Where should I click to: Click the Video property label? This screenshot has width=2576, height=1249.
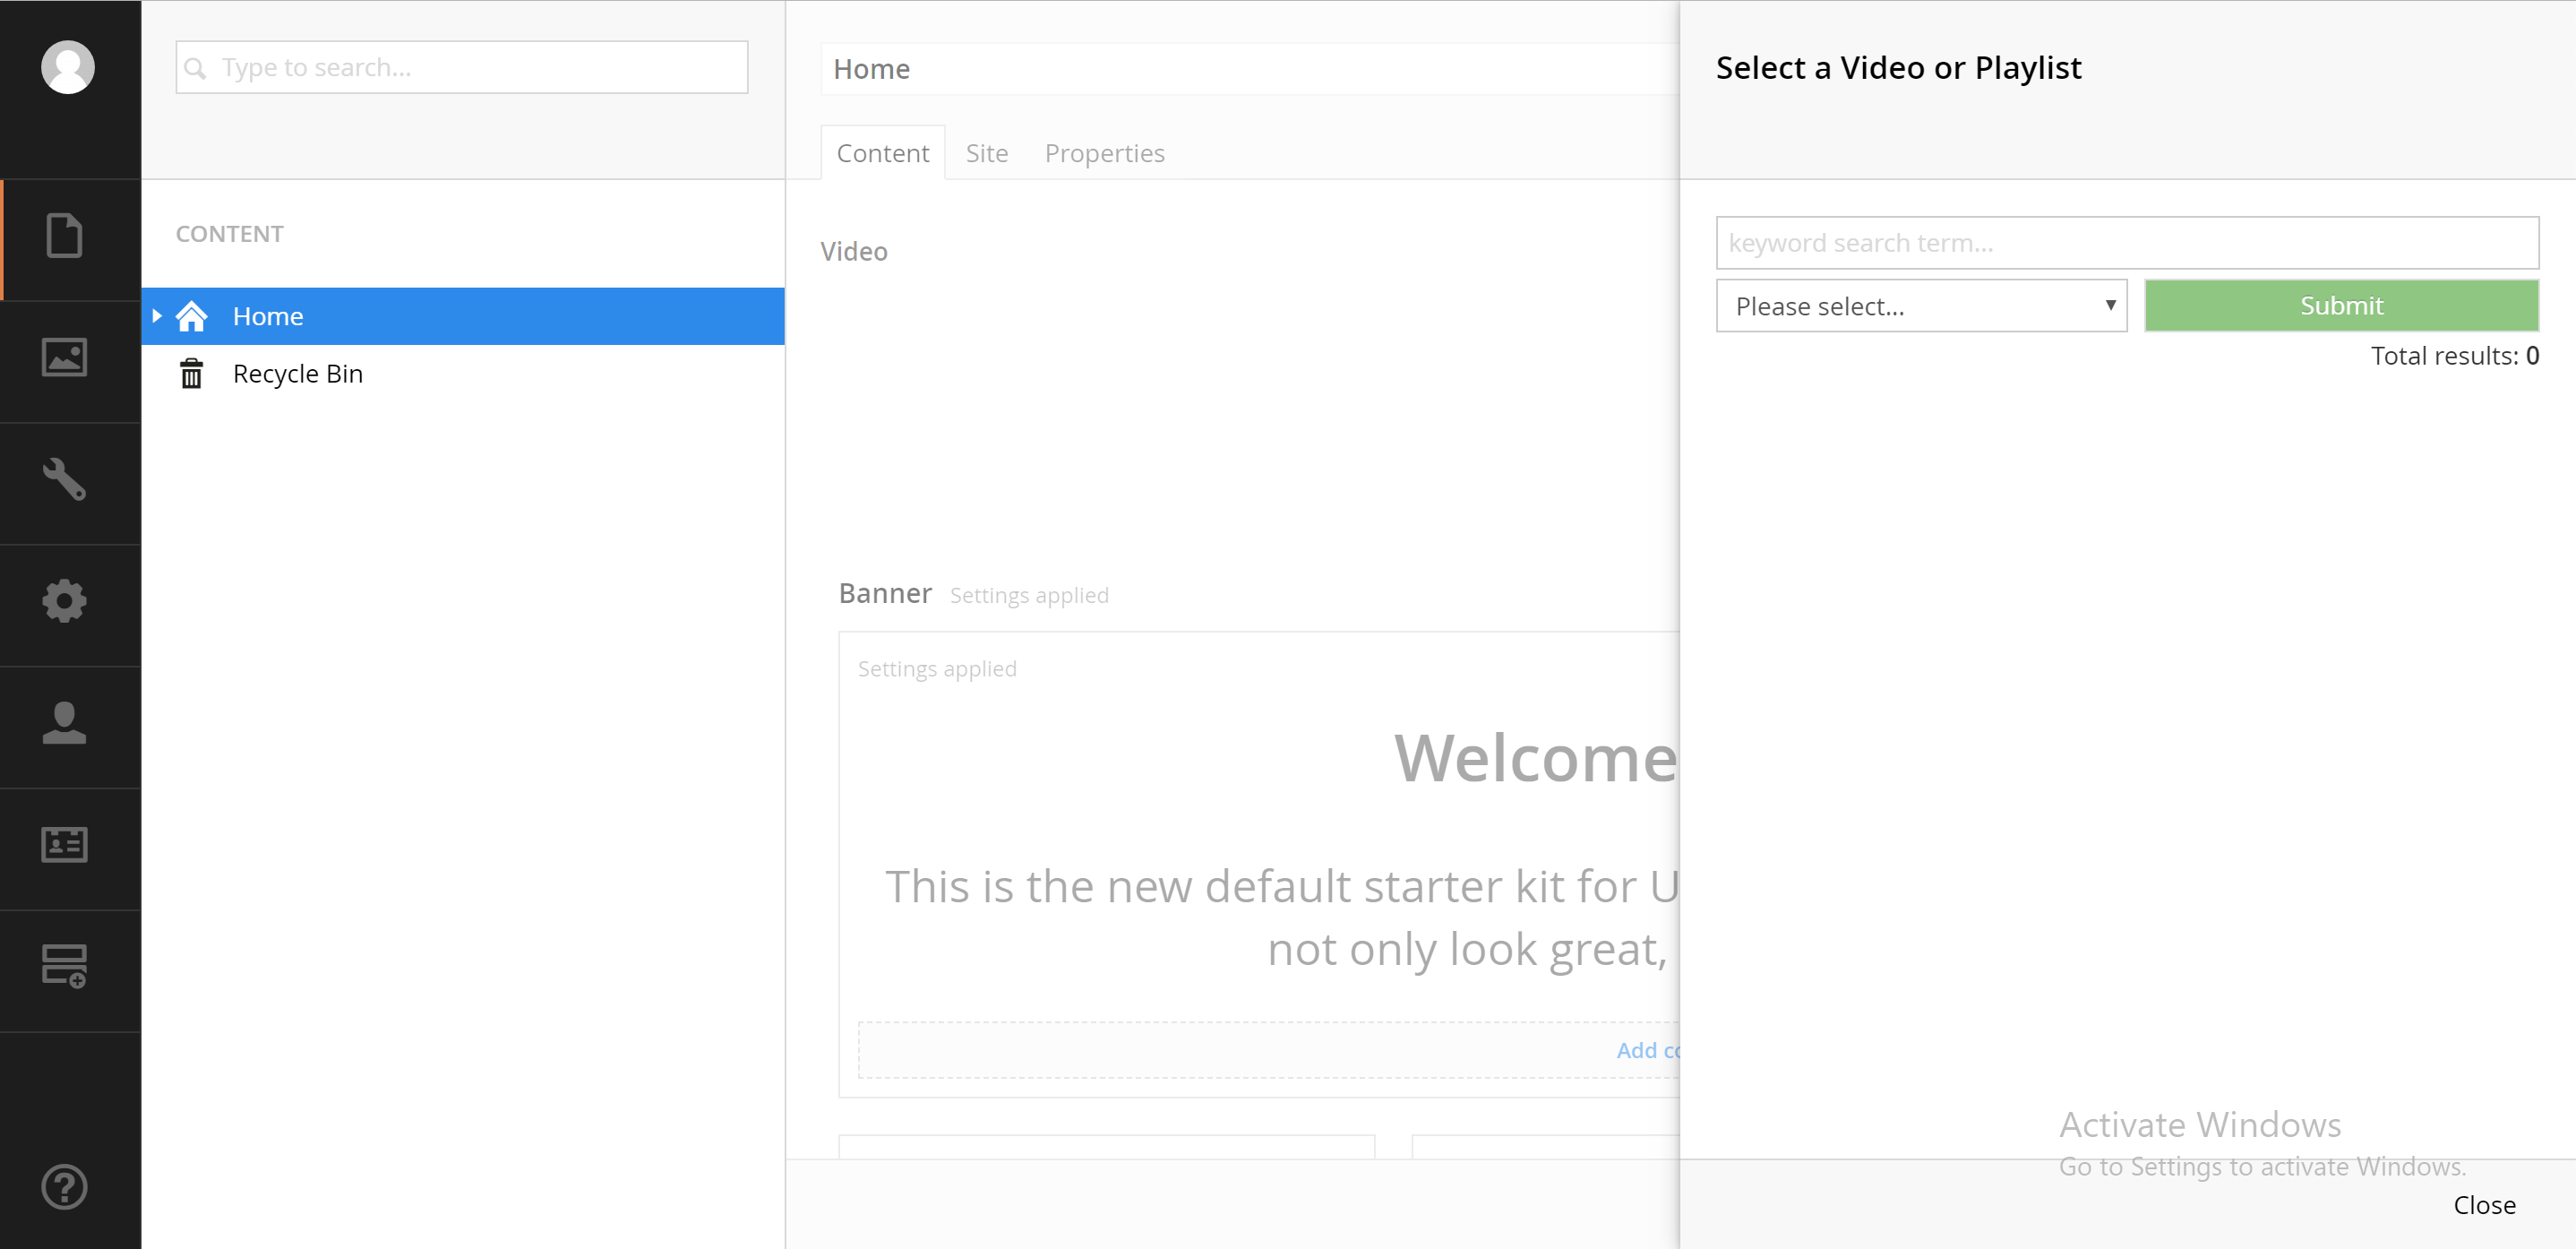854,251
